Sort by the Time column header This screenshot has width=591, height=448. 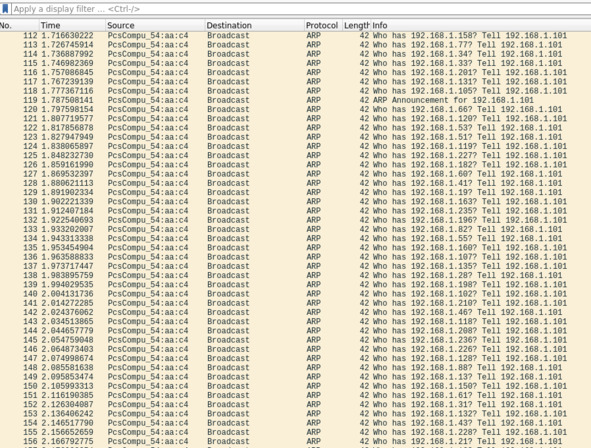tap(72, 25)
